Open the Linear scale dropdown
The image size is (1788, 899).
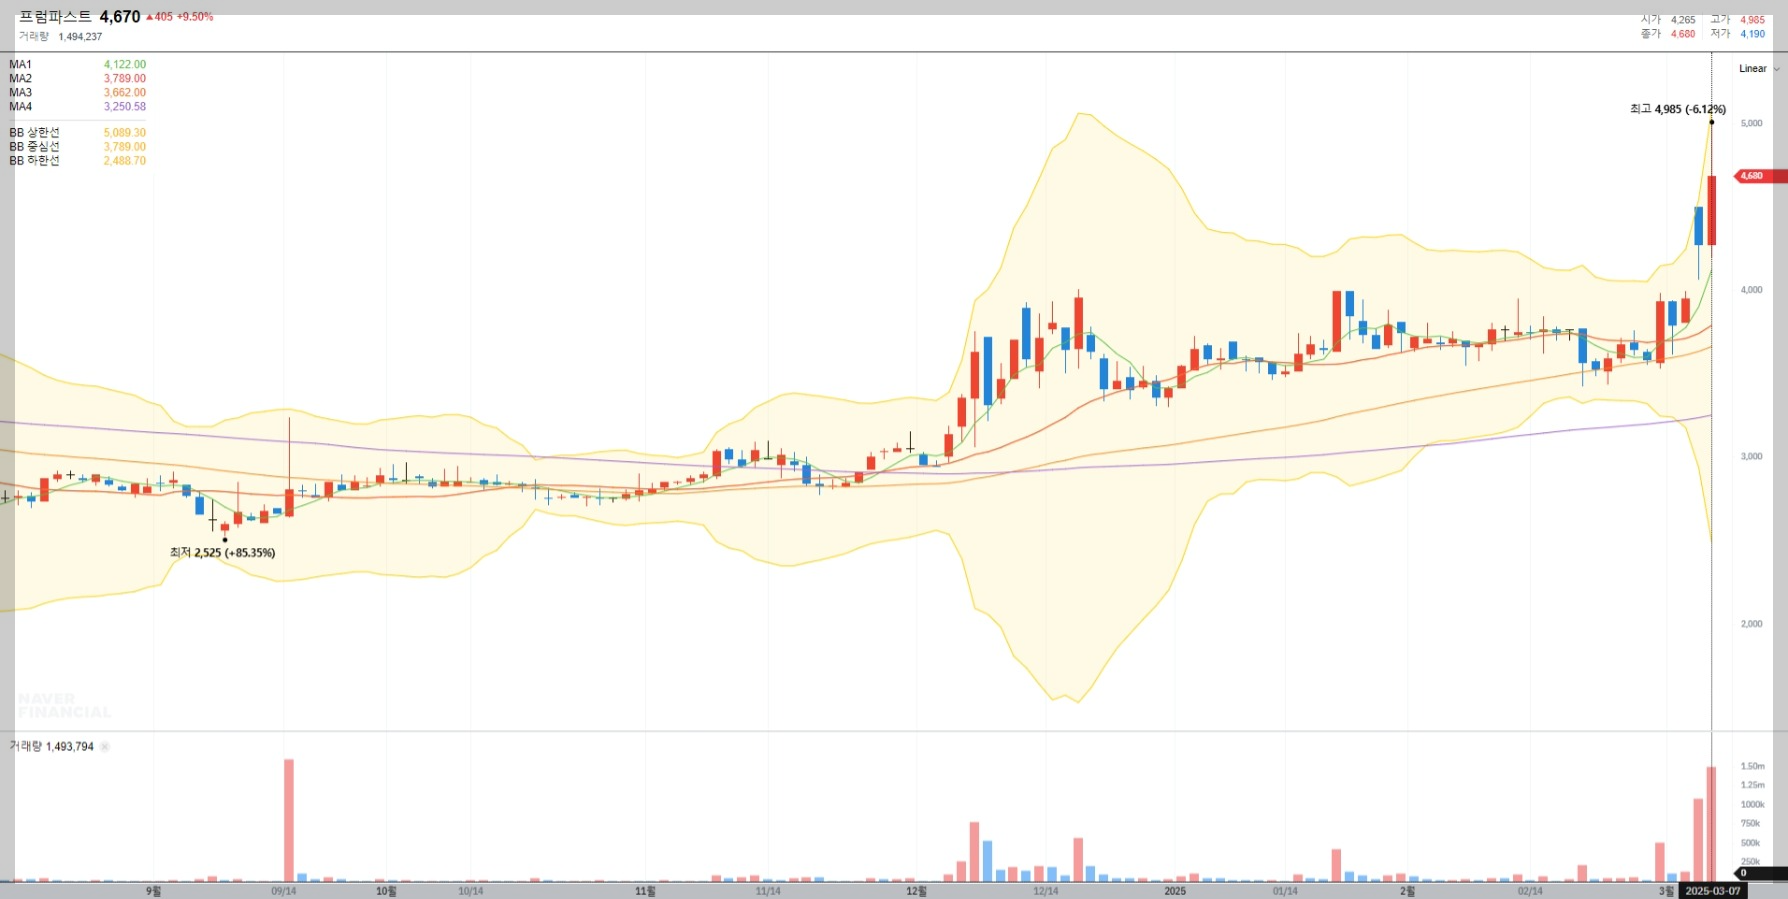click(x=1759, y=69)
